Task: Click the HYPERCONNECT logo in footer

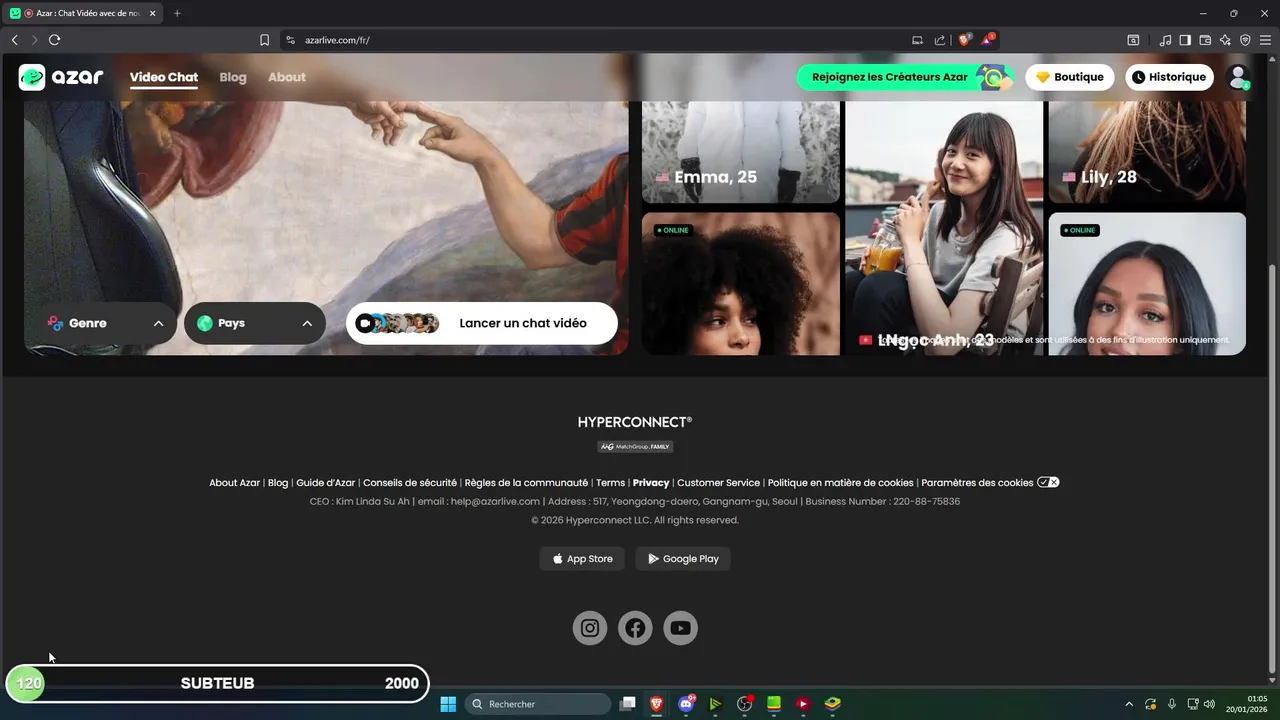Action: point(635,422)
